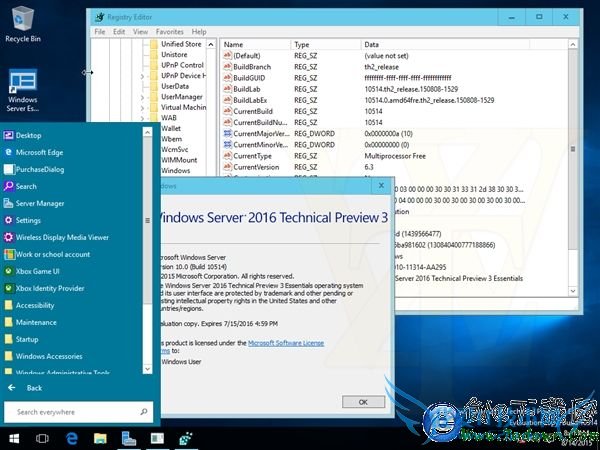Image resolution: width=600 pixels, height=450 pixels.
Task: Expand the Virtual Machine tree node
Action: click(x=142, y=108)
